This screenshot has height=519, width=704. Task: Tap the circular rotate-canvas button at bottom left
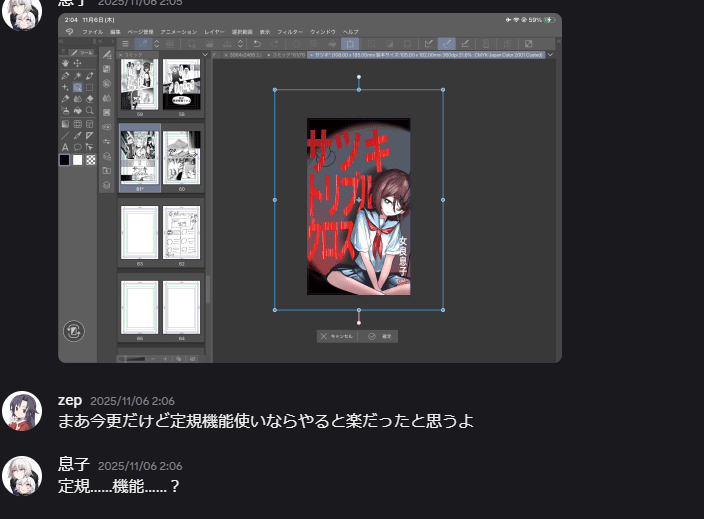74,331
